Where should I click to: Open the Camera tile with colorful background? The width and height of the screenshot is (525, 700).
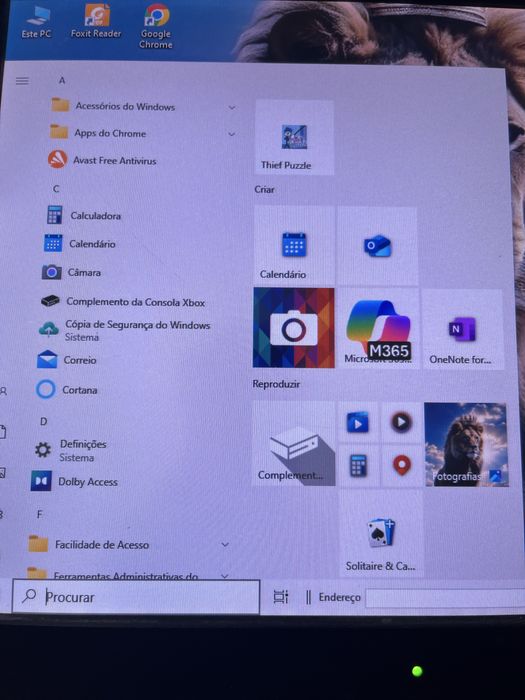point(294,328)
